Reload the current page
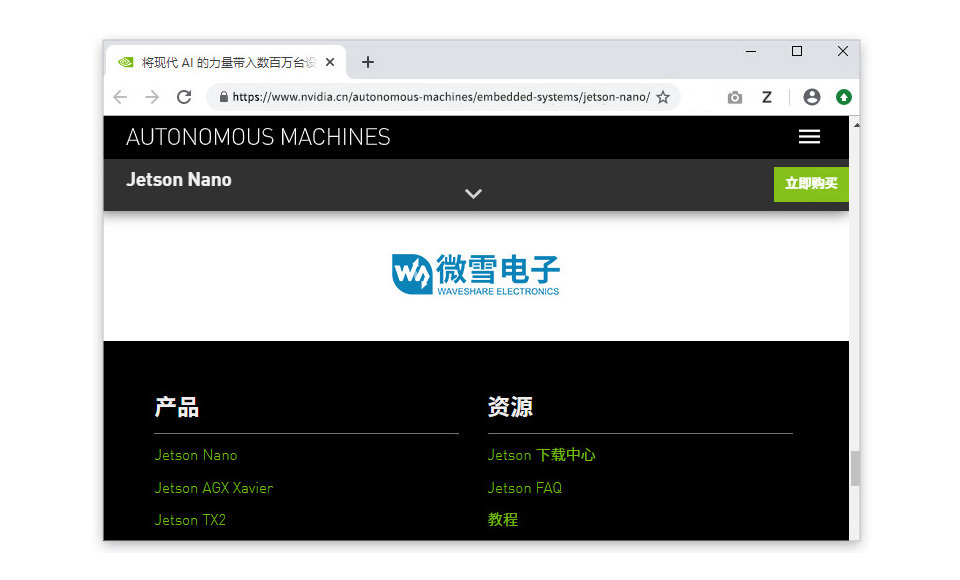Viewport: 960px width, 580px height. tap(184, 97)
